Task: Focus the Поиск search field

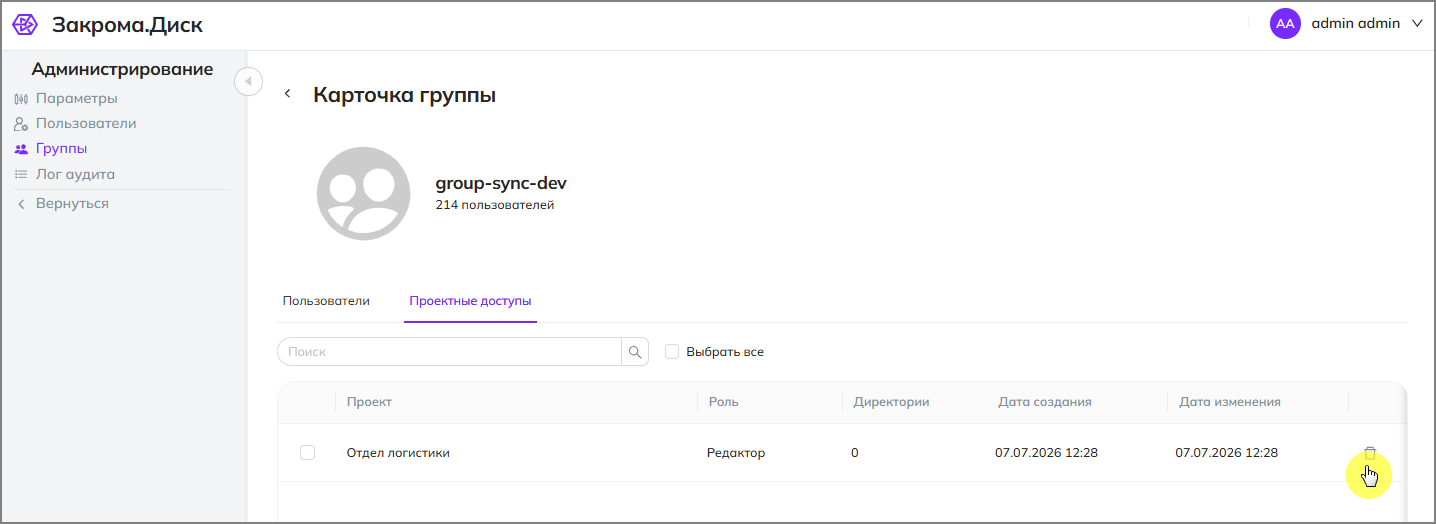Action: tap(449, 352)
